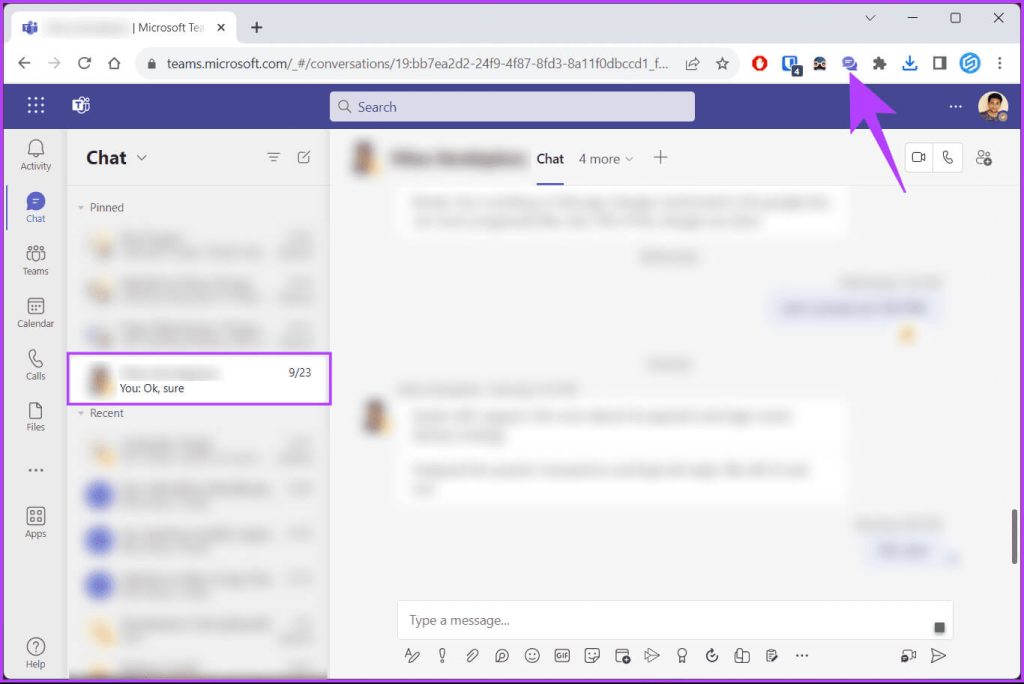
Task: Open the Calendar in sidebar
Action: (35, 312)
